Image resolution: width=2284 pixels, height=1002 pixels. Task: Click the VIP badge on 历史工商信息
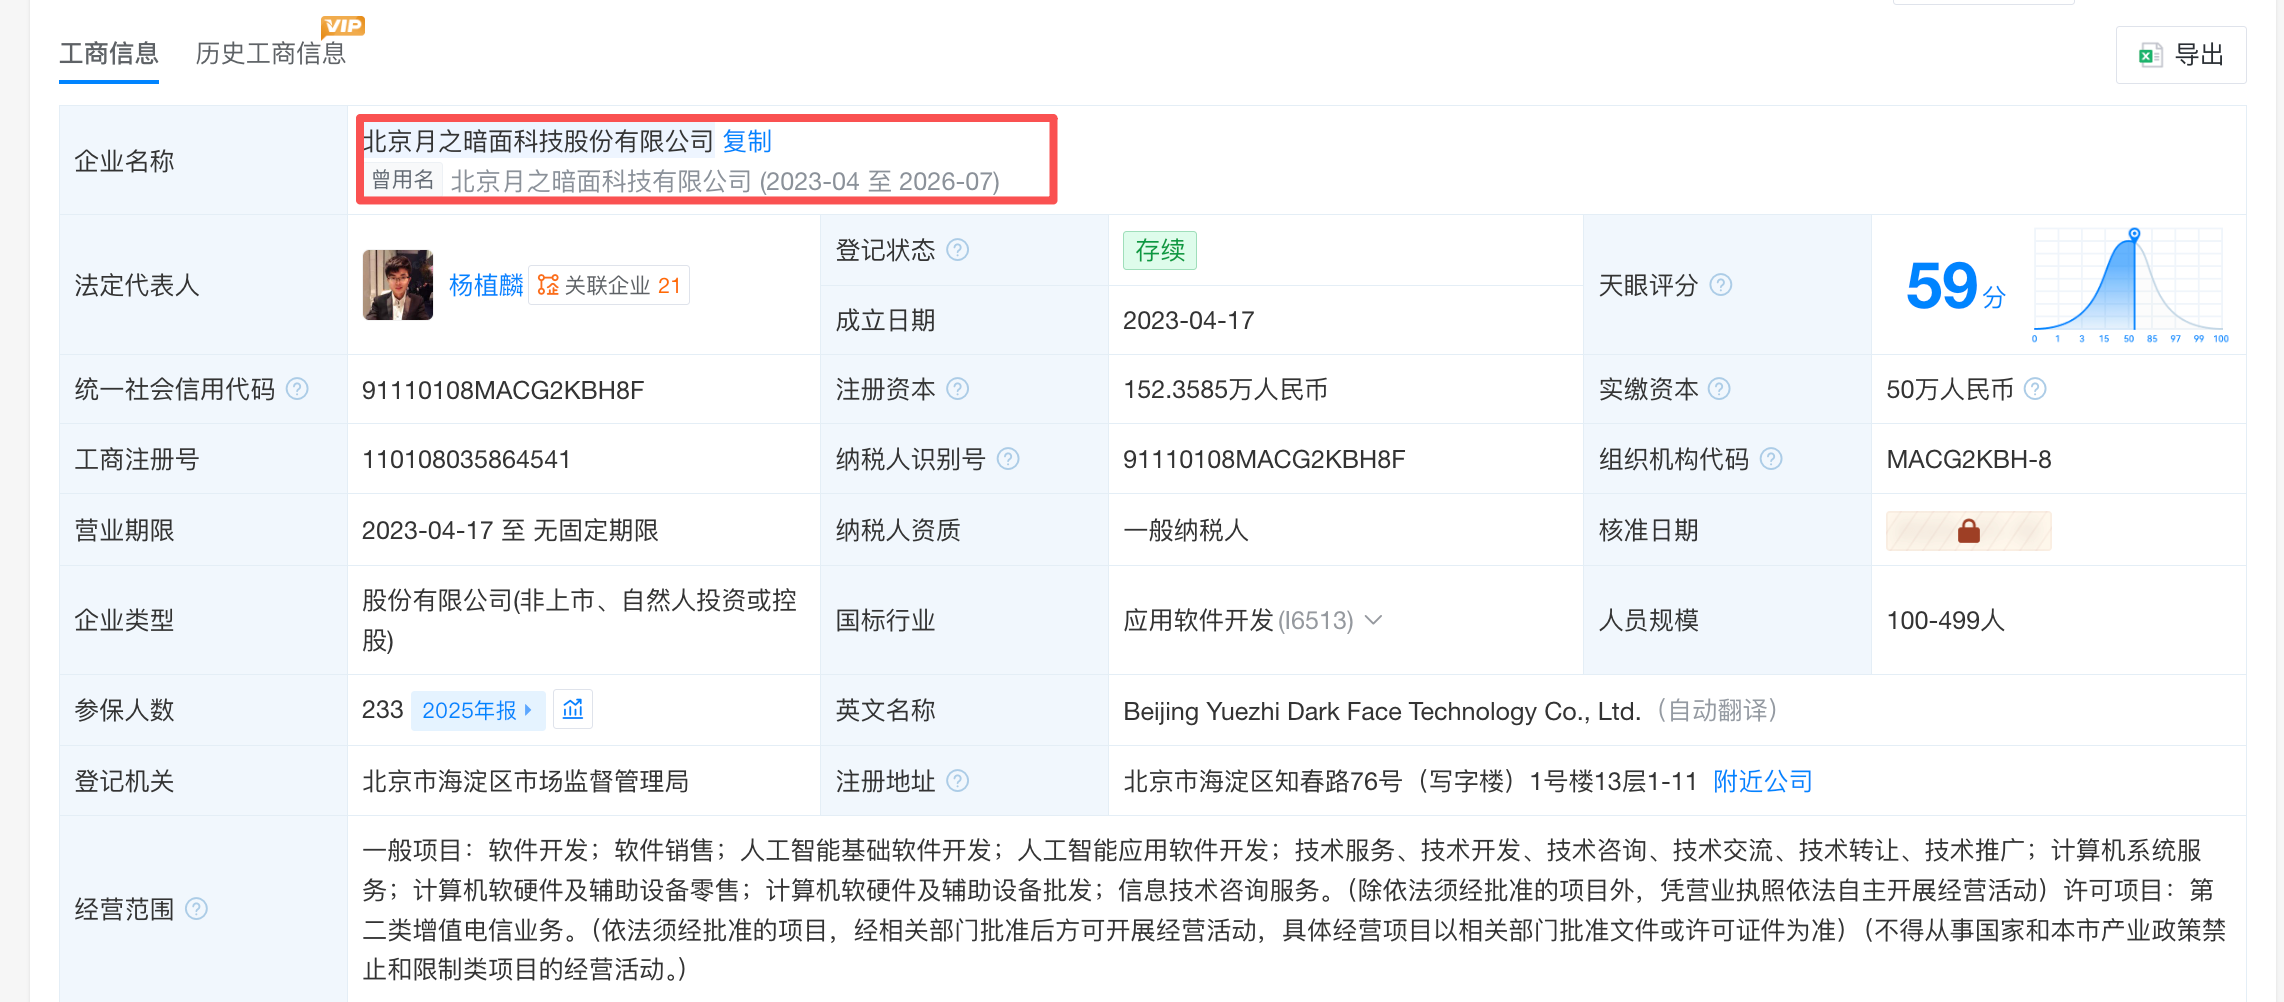[343, 26]
